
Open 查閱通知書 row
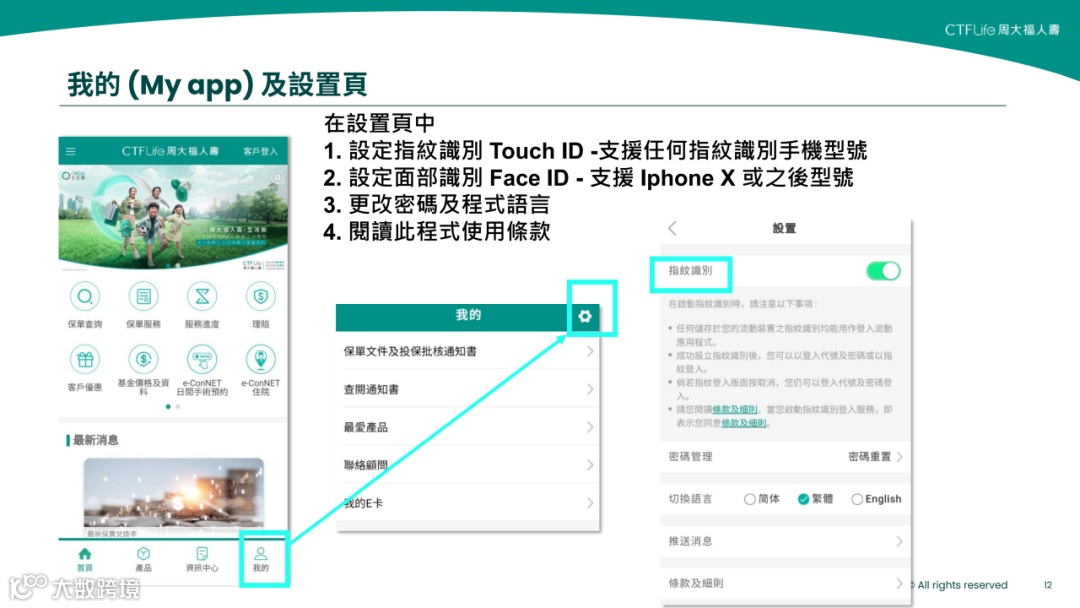click(x=468, y=389)
